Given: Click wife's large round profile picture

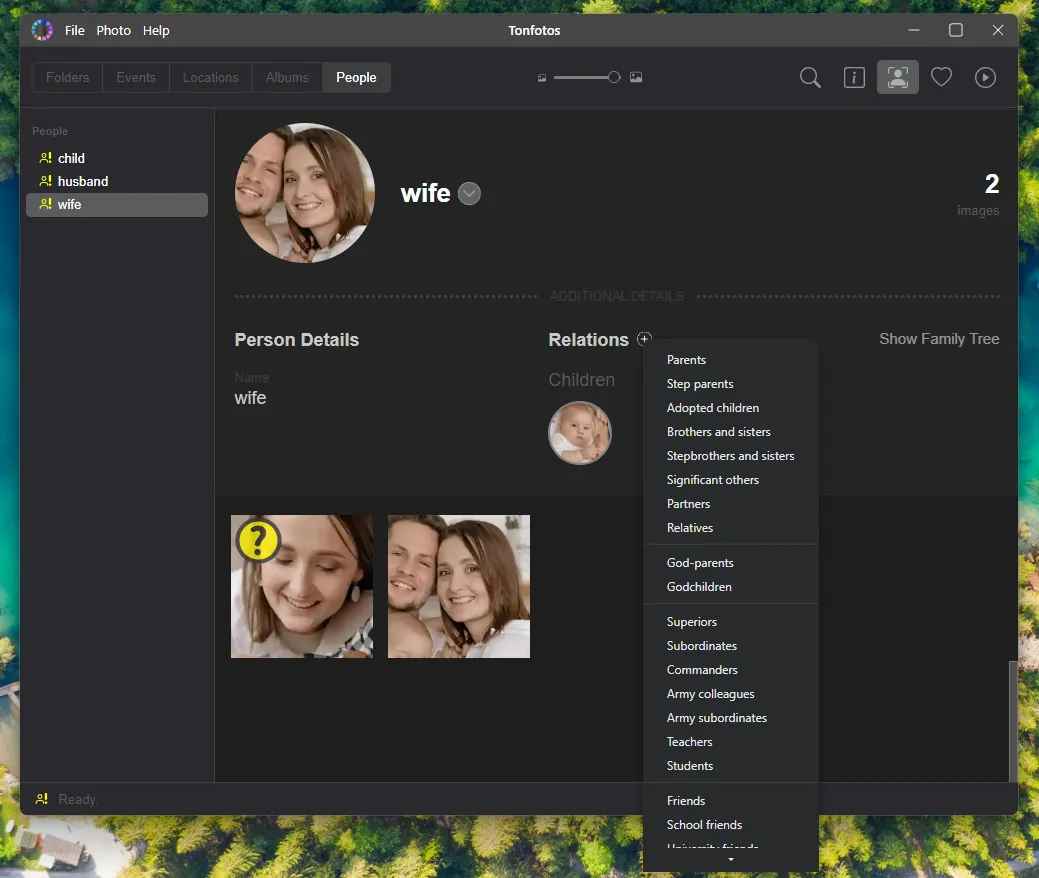Looking at the screenshot, I should 305,193.
